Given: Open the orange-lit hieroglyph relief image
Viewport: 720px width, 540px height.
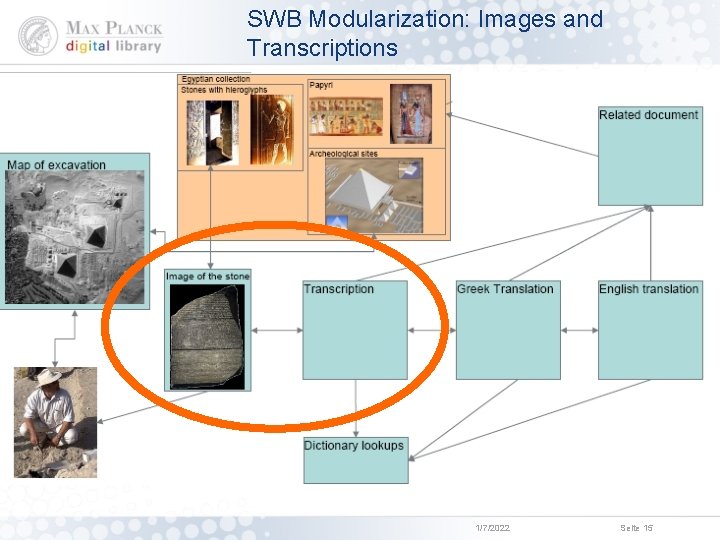Looking at the screenshot, I should [272, 130].
